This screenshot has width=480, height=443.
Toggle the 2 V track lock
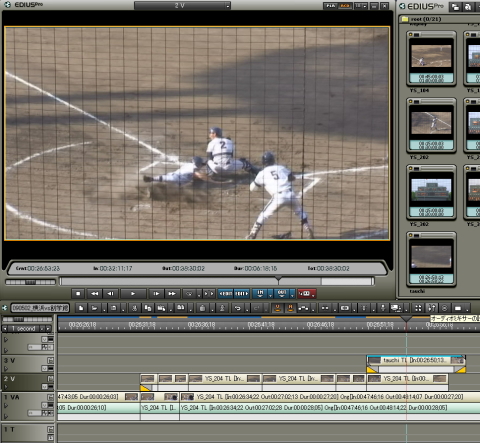[50, 379]
